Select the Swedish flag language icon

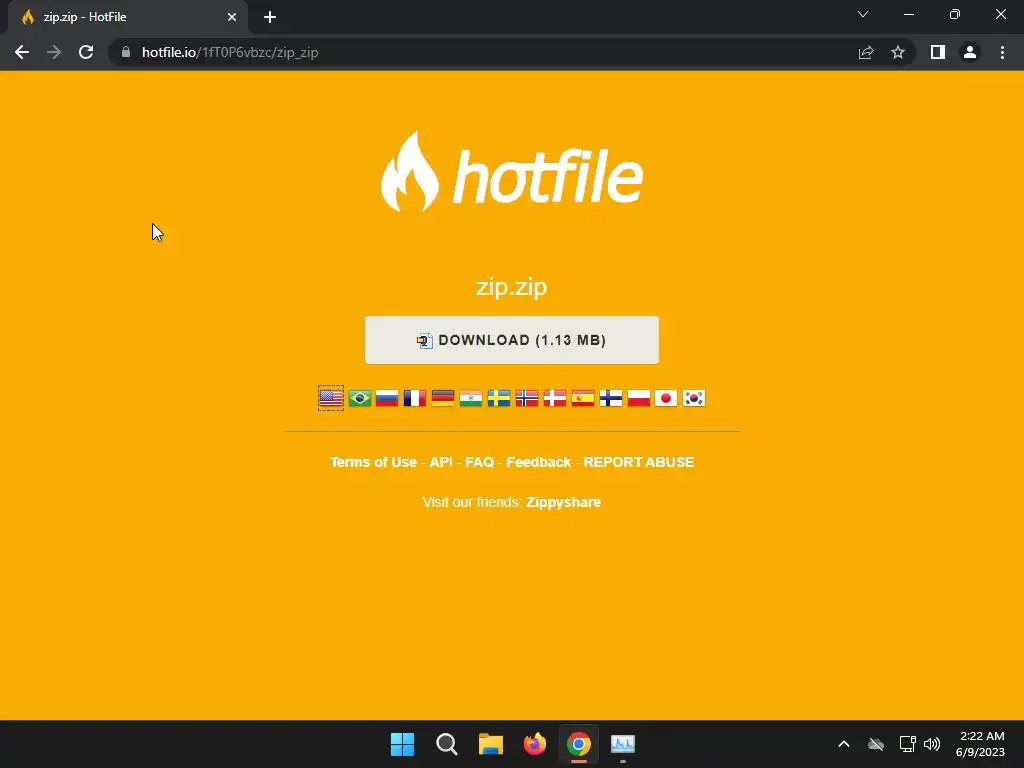coord(499,398)
